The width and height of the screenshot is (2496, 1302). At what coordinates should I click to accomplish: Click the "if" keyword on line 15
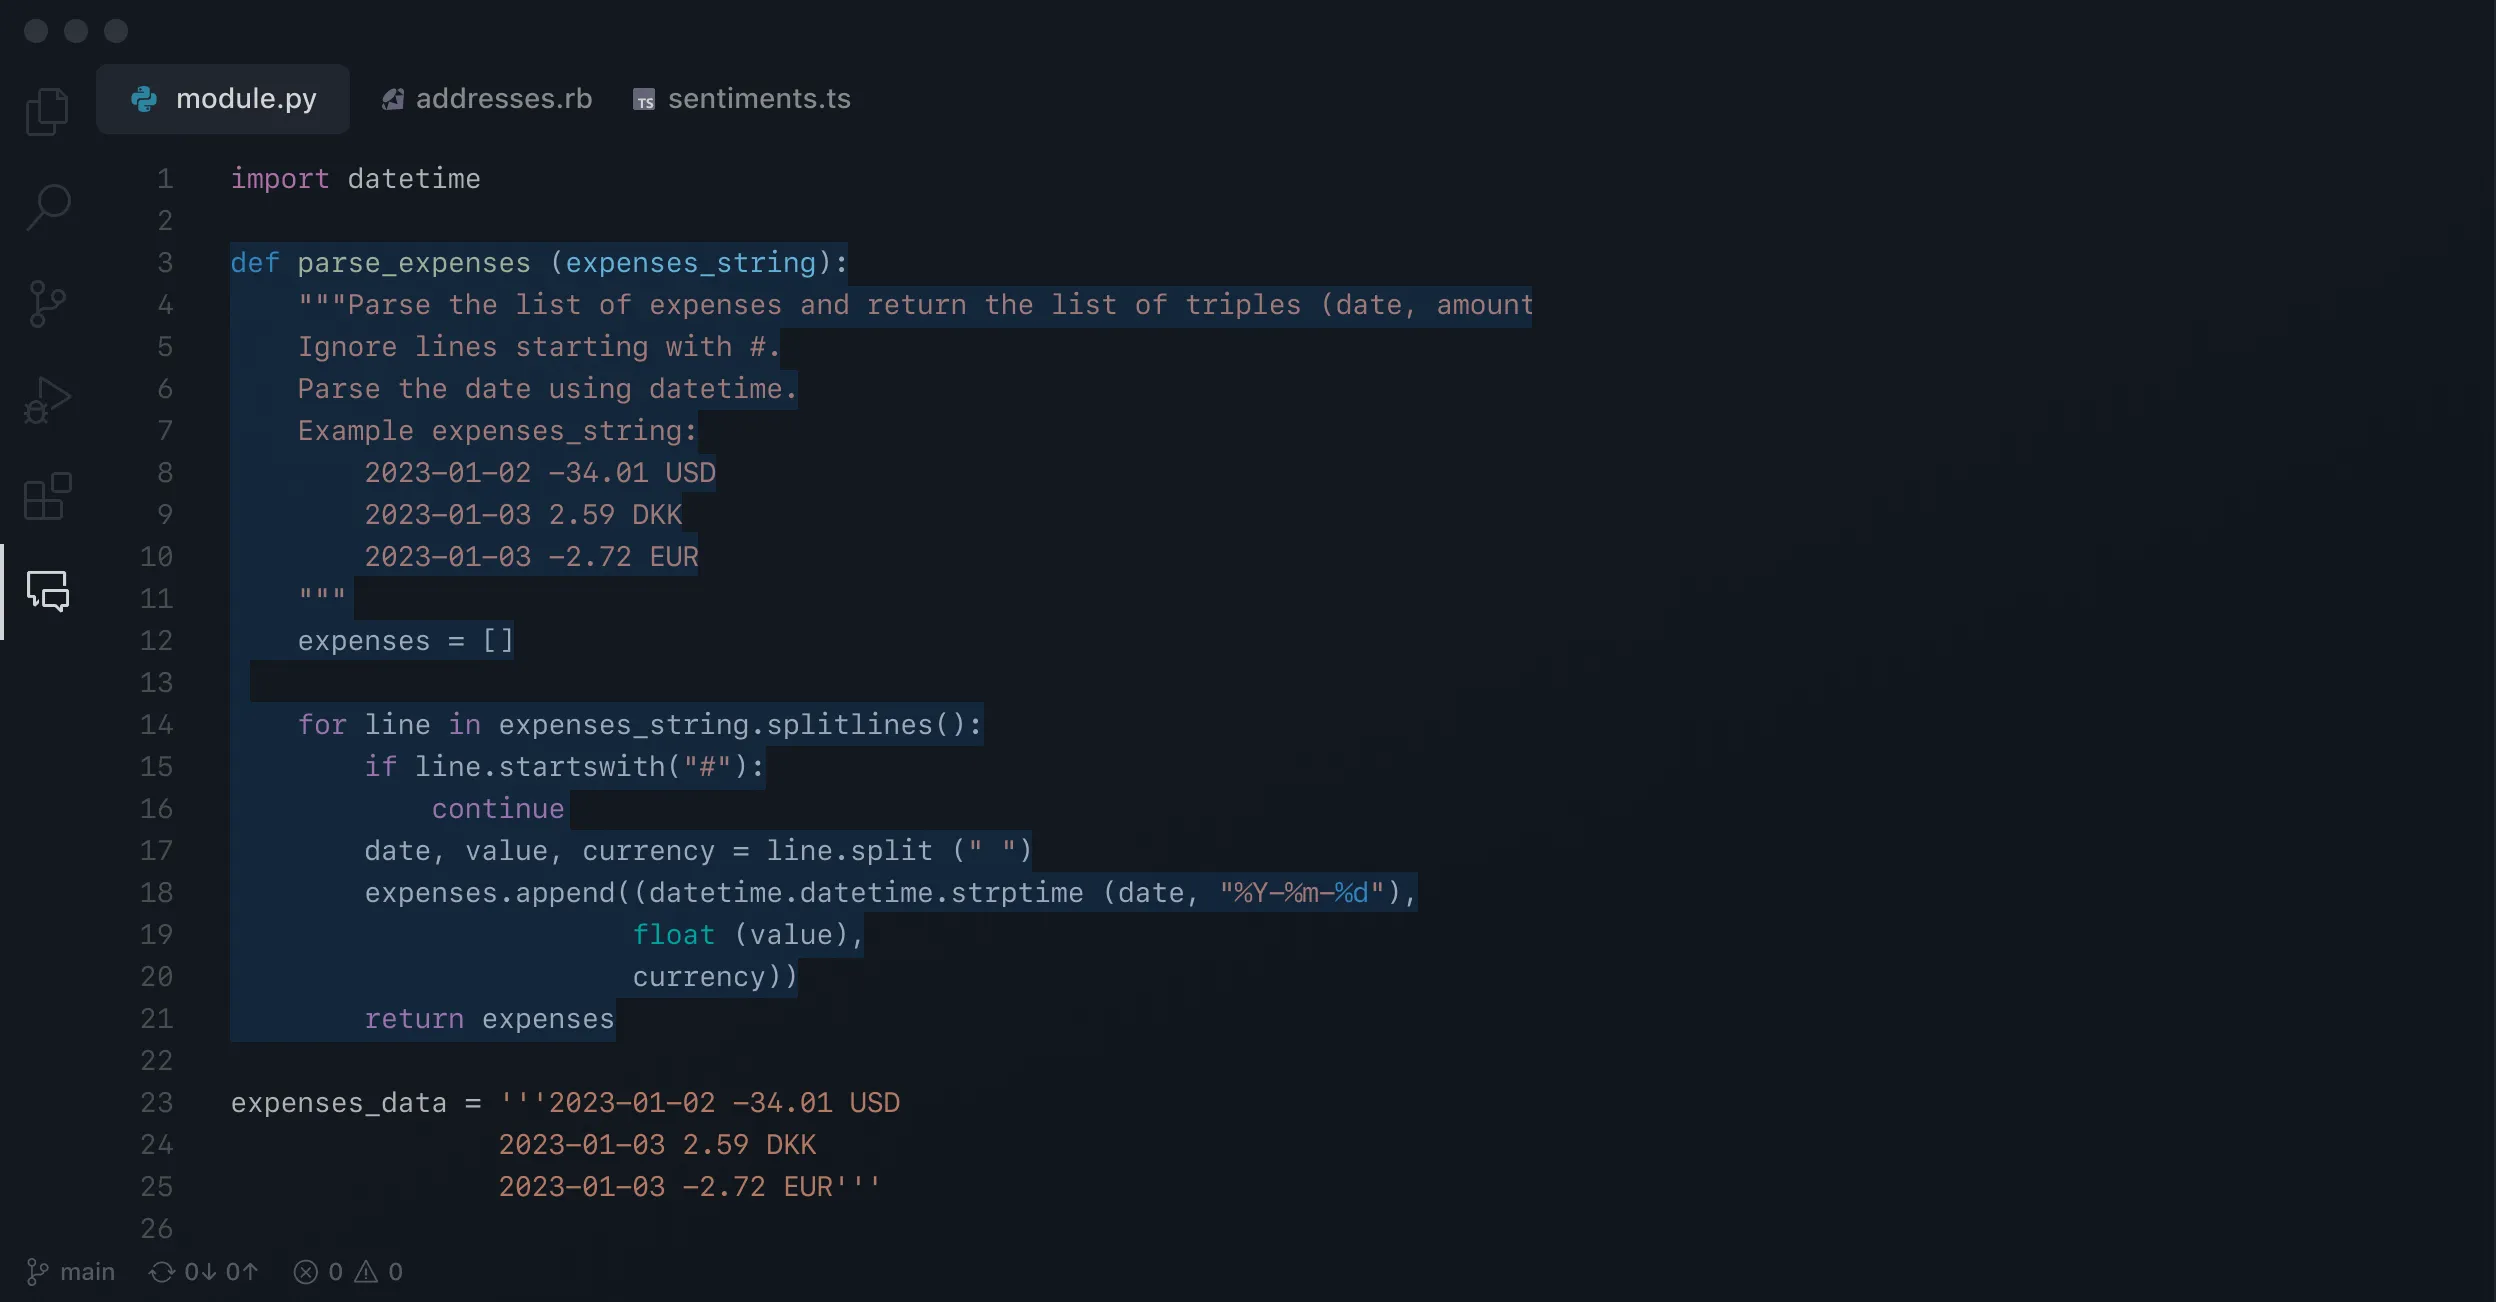click(380, 767)
